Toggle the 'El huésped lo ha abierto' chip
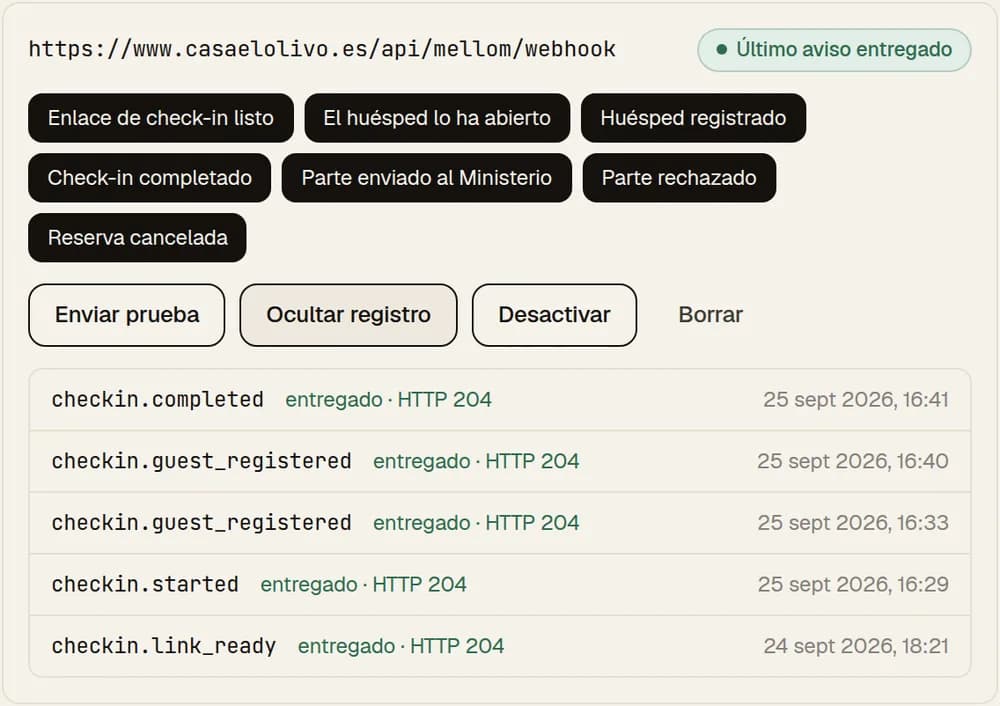 437,118
